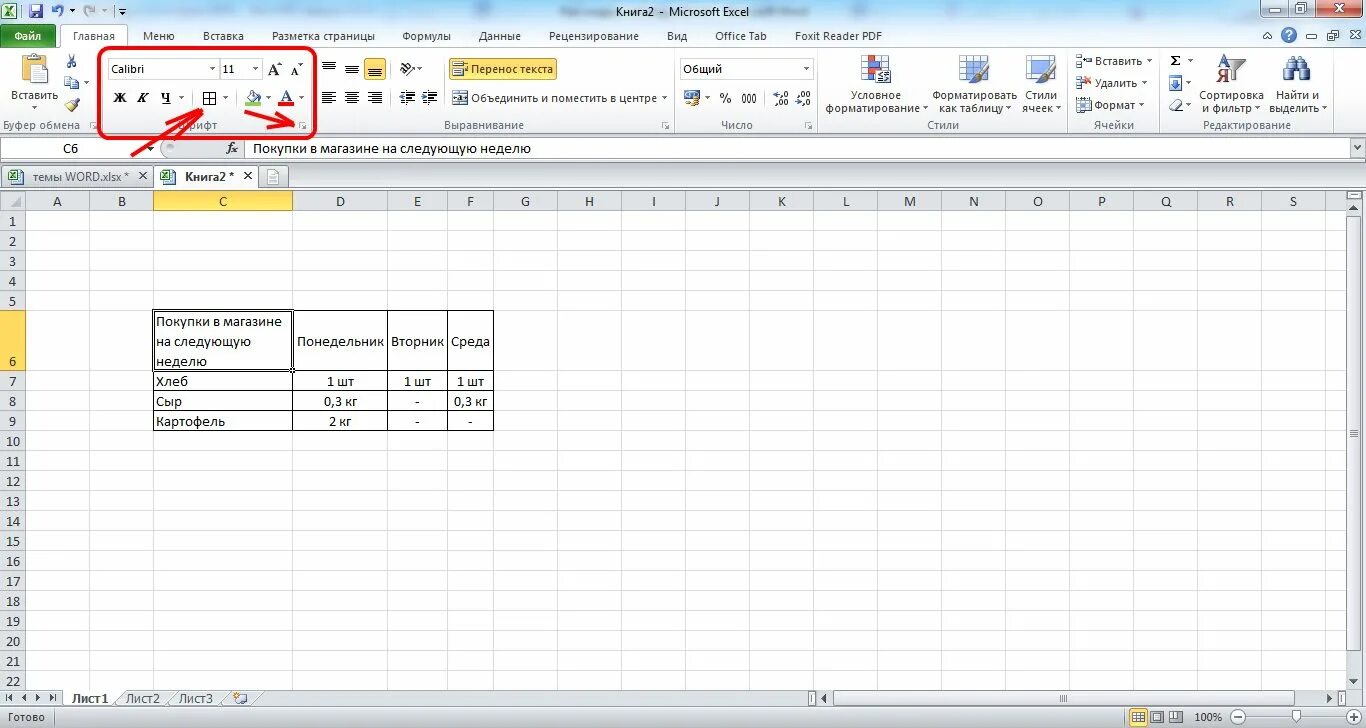The width and height of the screenshot is (1366, 728).
Task: Increase decimal places
Action: [780, 98]
